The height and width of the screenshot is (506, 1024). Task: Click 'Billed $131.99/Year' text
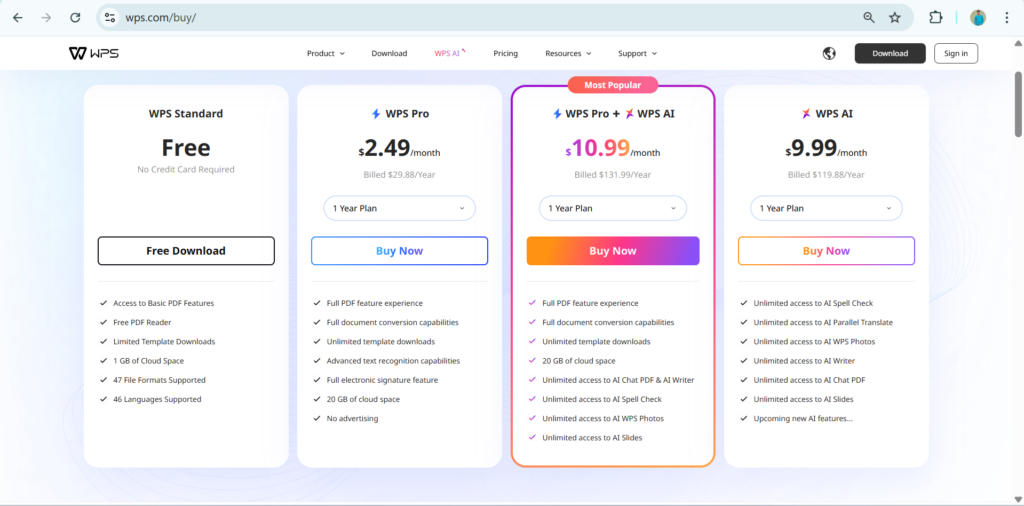click(613, 175)
